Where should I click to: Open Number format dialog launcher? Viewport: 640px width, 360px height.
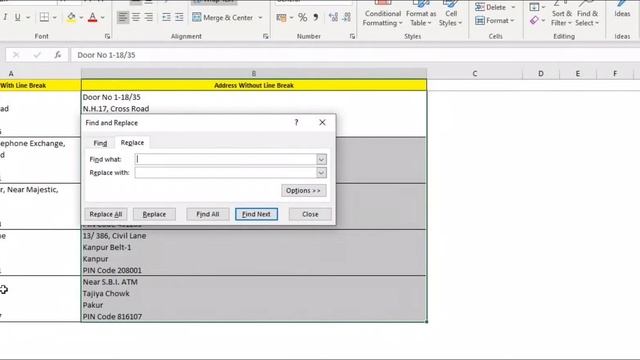click(352, 36)
